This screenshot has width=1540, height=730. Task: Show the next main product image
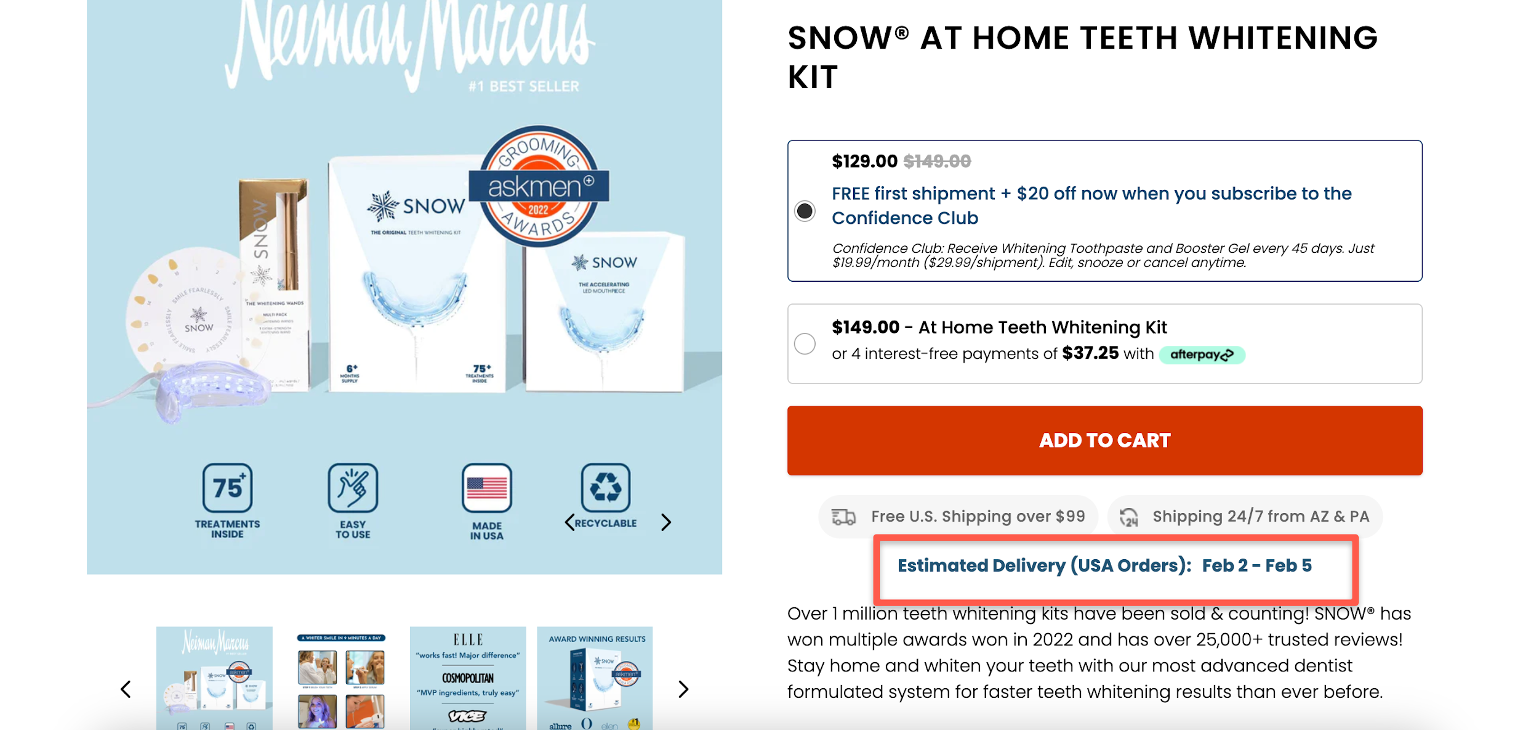click(x=666, y=522)
